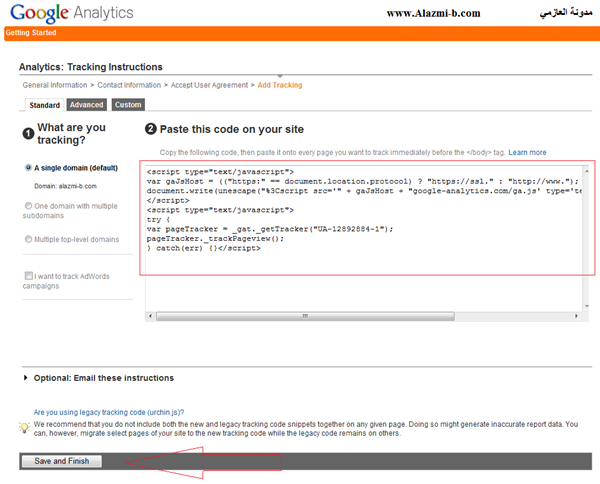Click General Information breadcrumb step
The width and height of the screenshot is (600, 484).
[55, 85]
